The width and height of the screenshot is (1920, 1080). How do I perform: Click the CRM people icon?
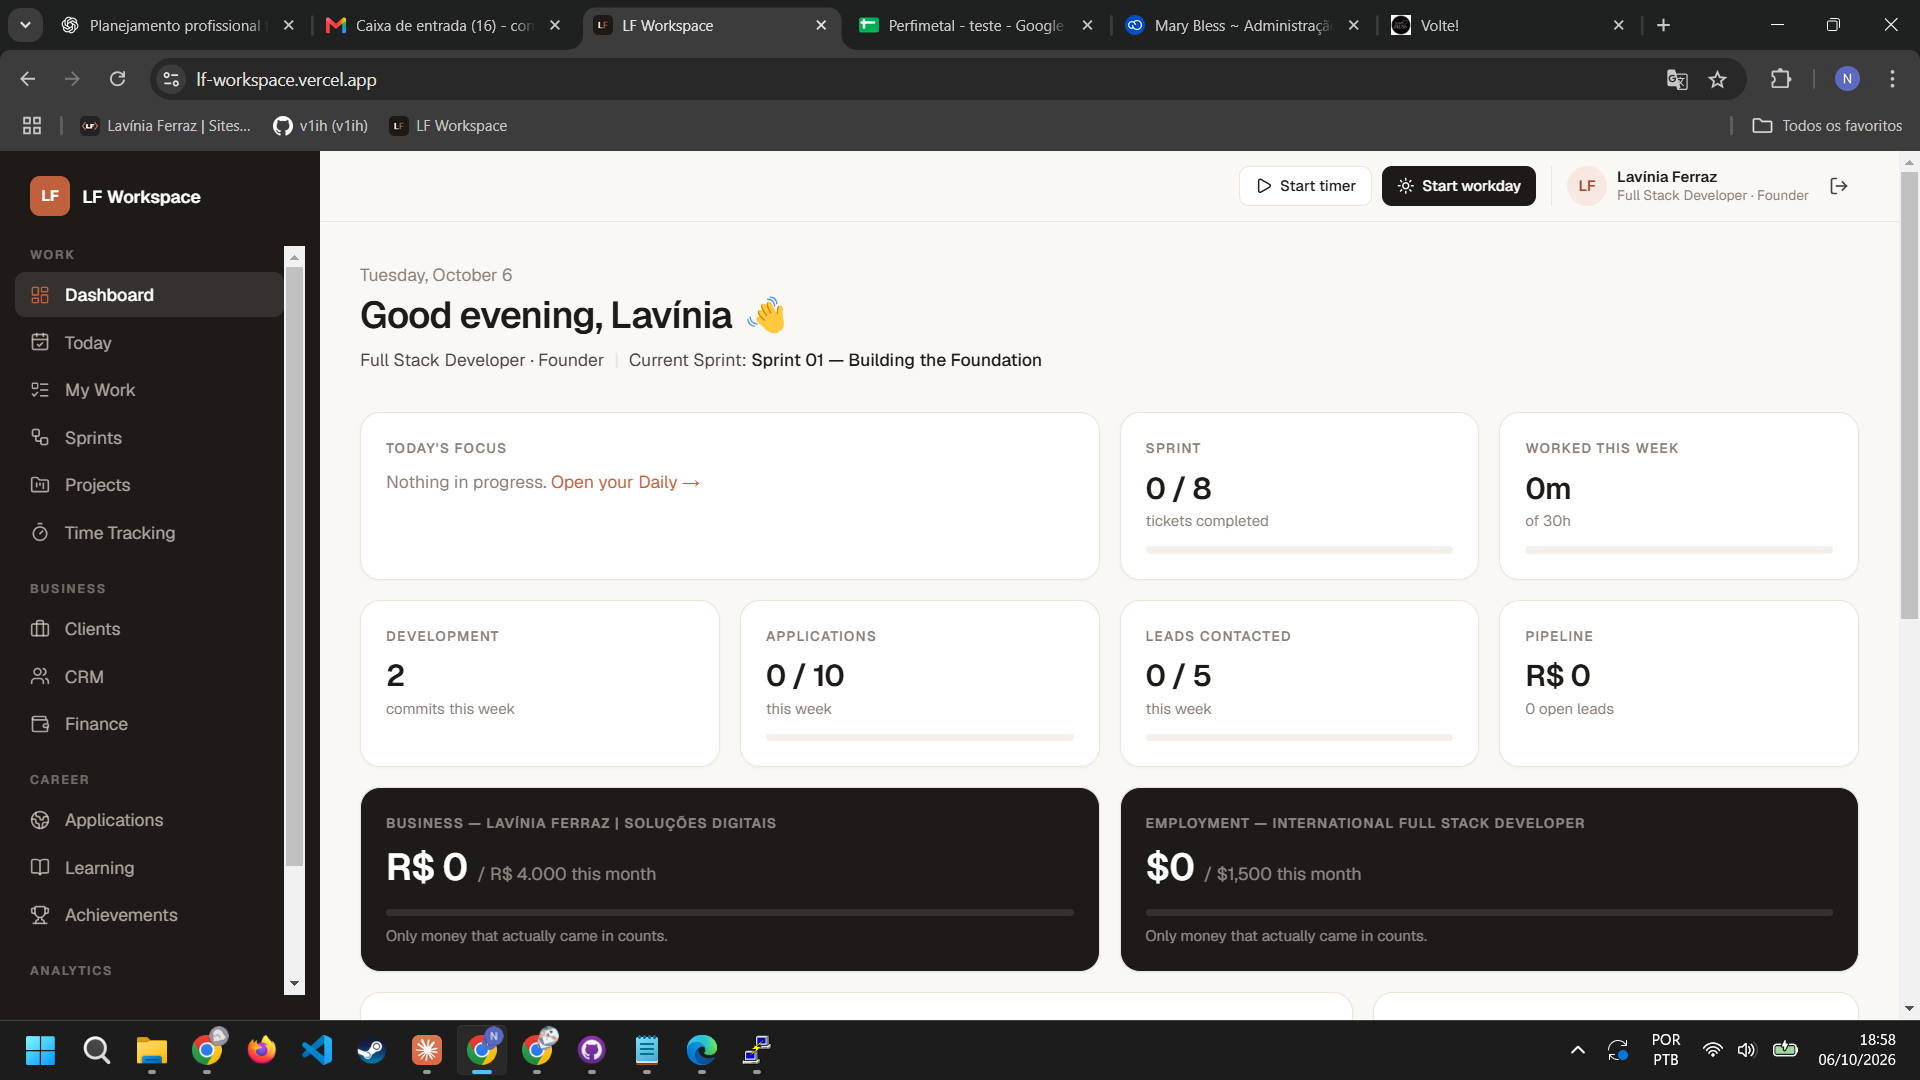(x=40, y=677)
